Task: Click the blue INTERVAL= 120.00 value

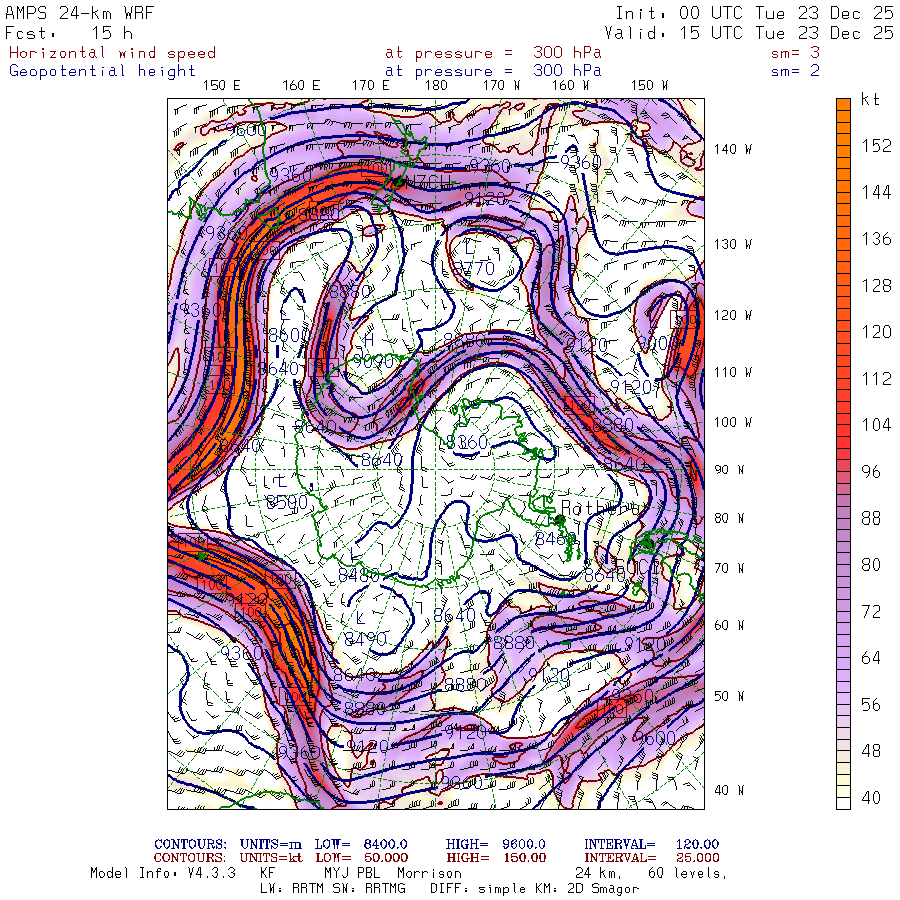Action: (651, 844)
